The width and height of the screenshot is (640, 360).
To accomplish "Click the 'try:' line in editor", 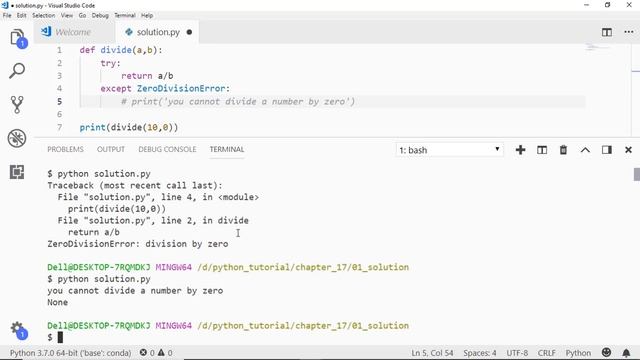I will click(111, 63).
